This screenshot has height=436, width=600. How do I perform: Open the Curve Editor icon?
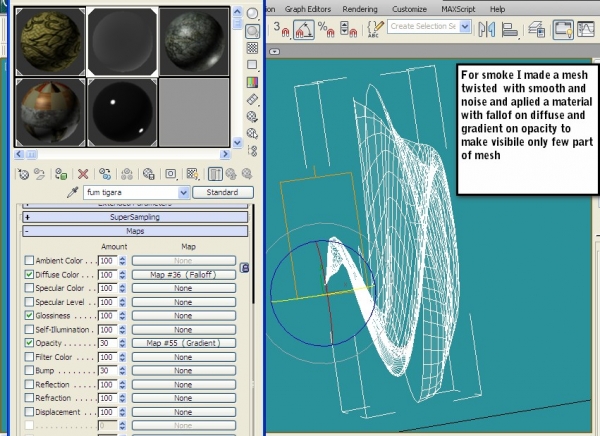[585, 29]
